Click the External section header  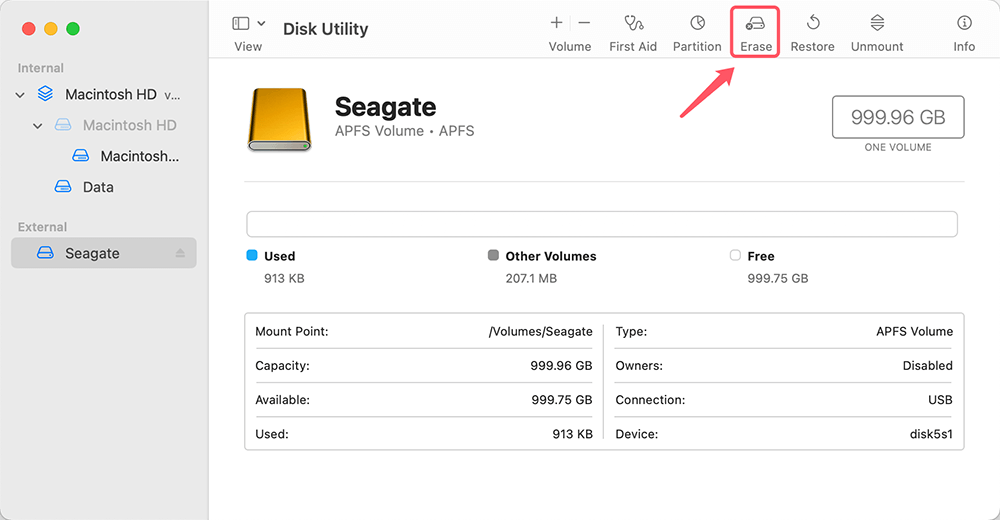(42, 227)
